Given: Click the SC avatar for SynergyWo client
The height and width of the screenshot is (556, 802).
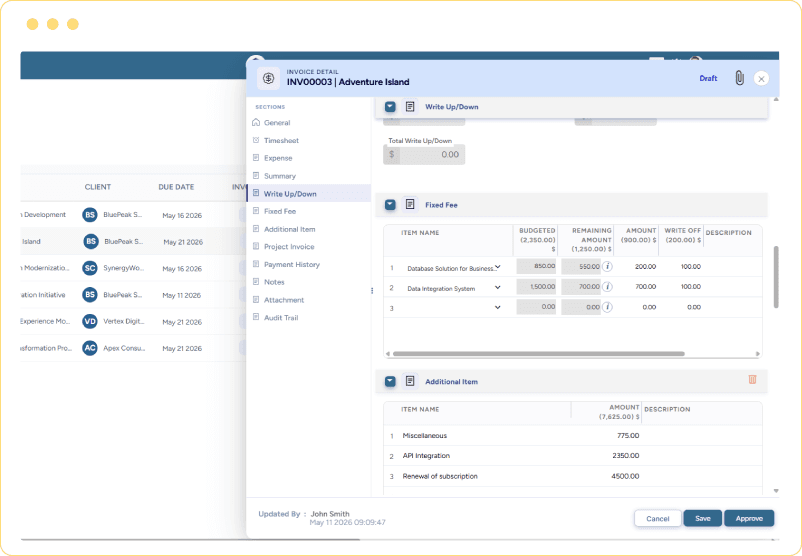Looking at the screenshot, I should coord(90,268).
